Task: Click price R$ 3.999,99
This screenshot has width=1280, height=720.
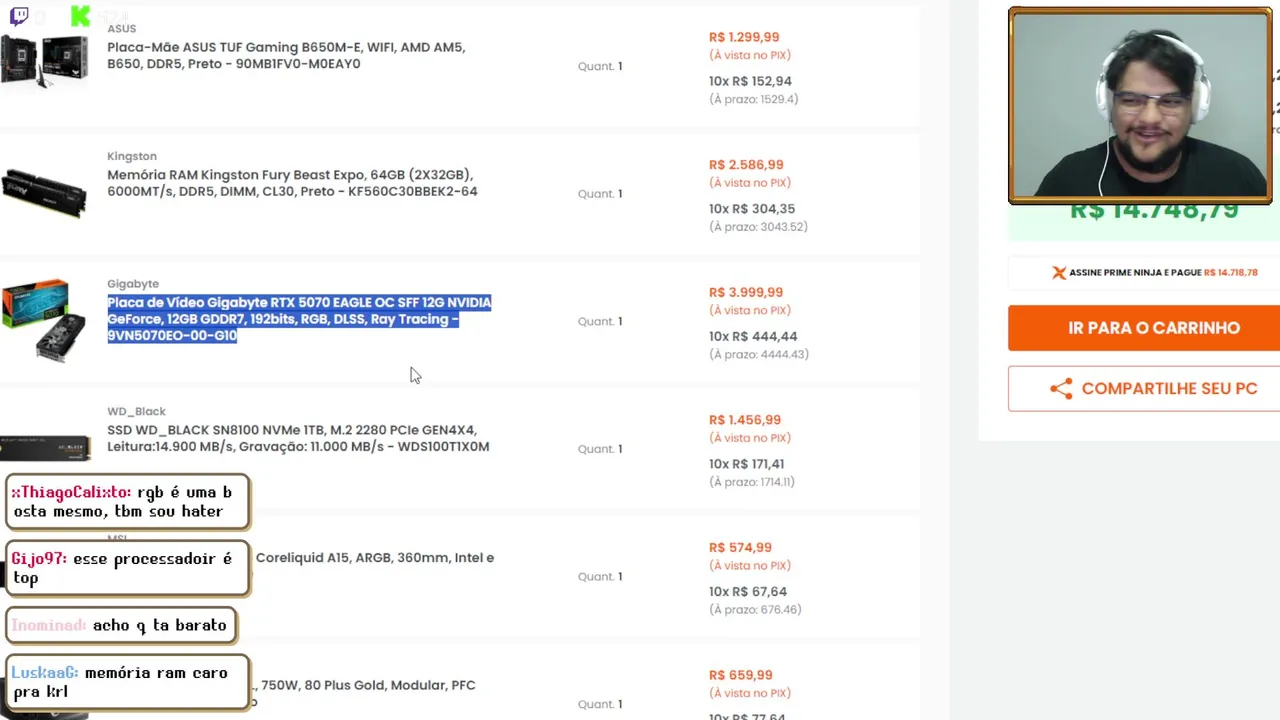Action: click(x=746, y=292)
